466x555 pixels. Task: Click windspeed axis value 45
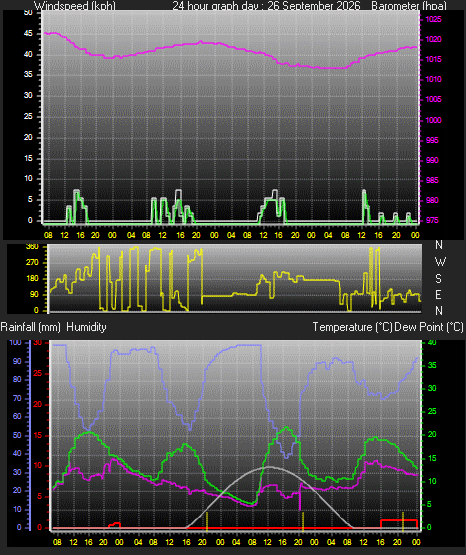(x=28, y=34)
